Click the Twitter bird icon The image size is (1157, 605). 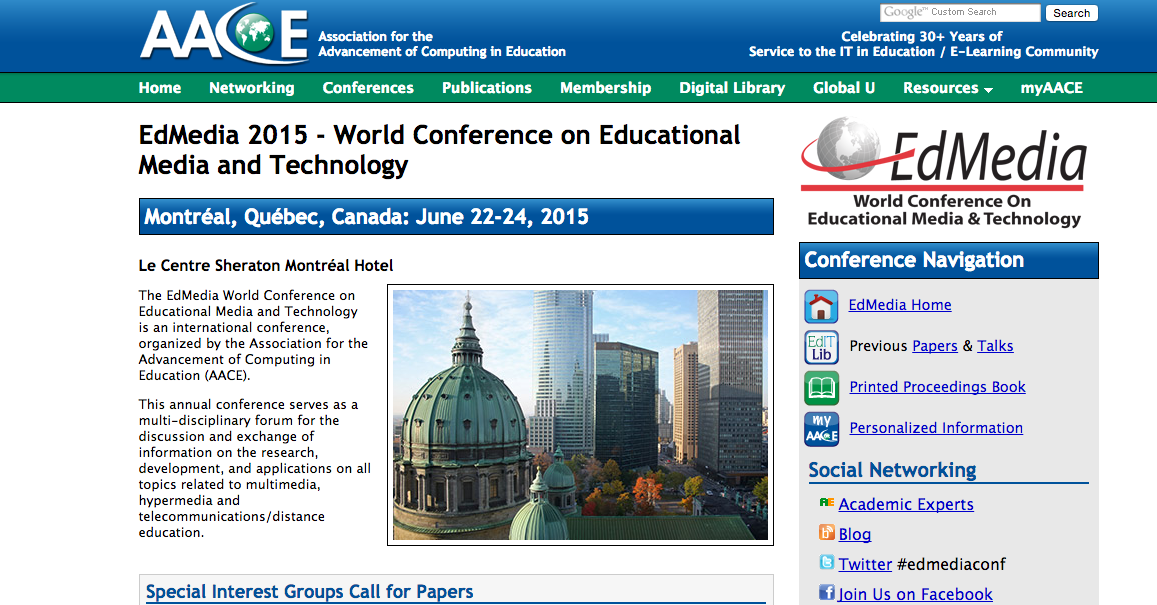tap(826, 562)
